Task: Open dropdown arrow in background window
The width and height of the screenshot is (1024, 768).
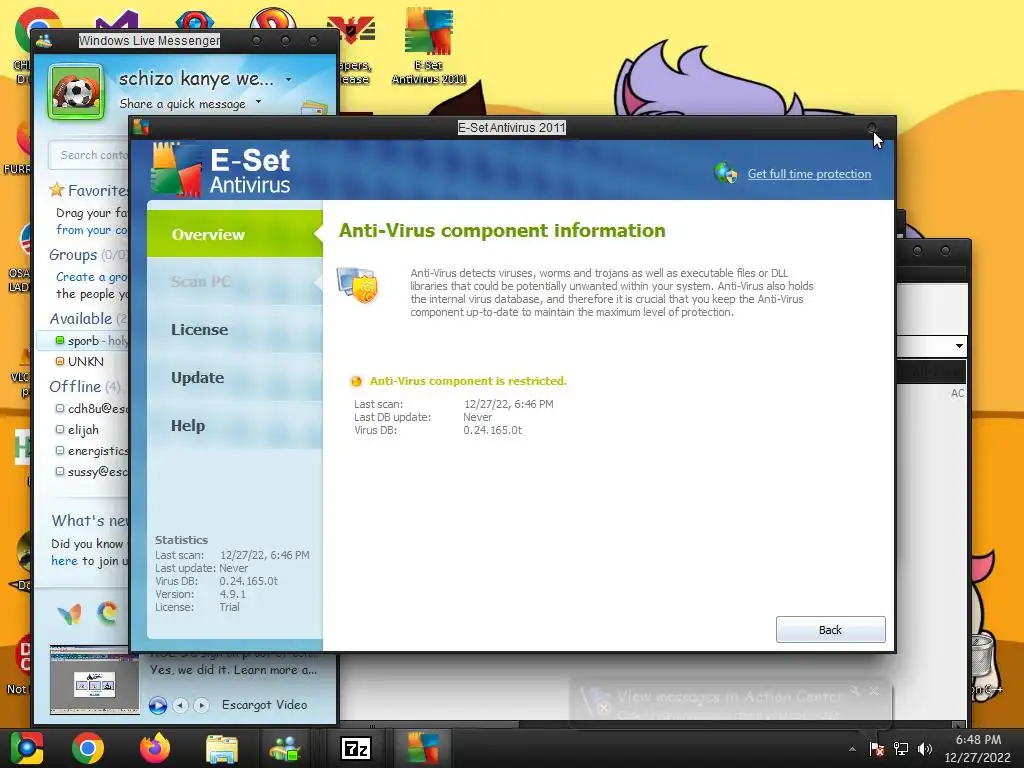Action: click(x=959, y=345)
